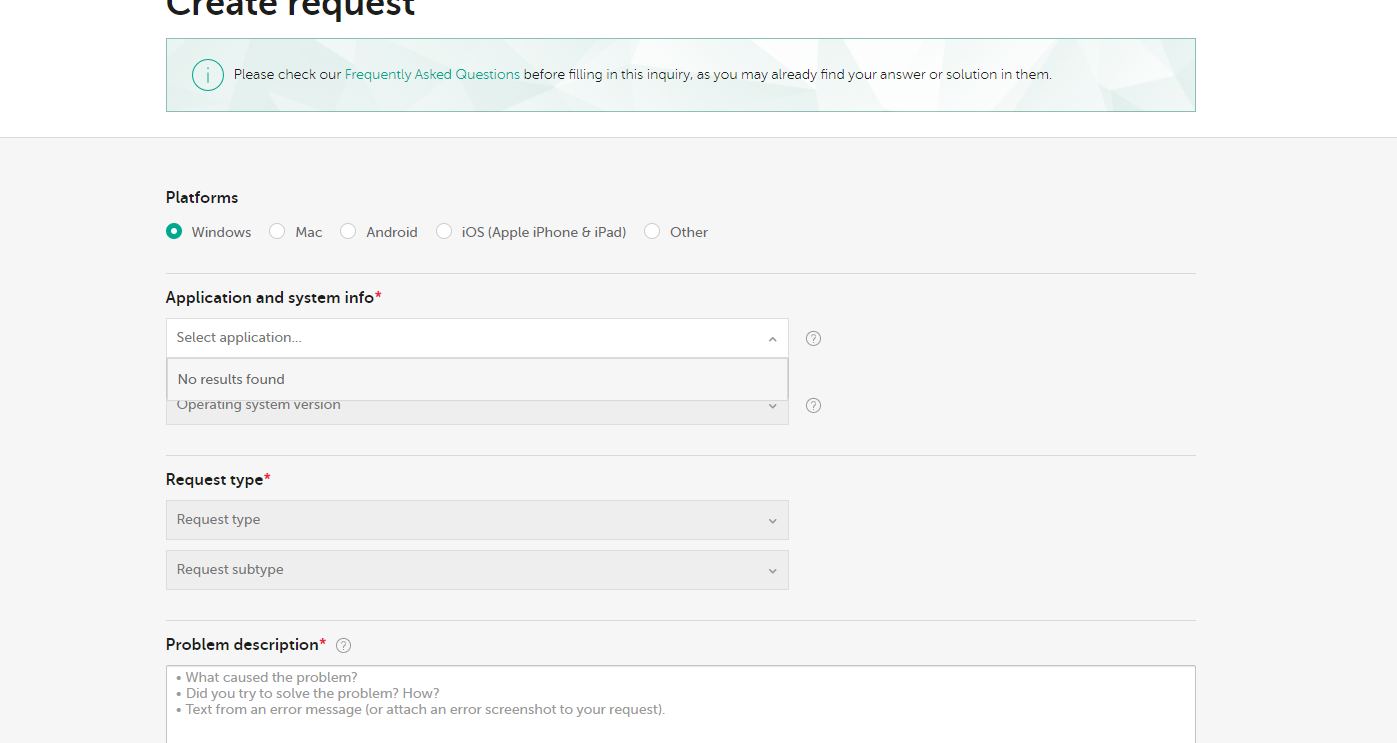1397x743 pixels.
Task: Click the Select application combo box text
Action: (240, 338)
